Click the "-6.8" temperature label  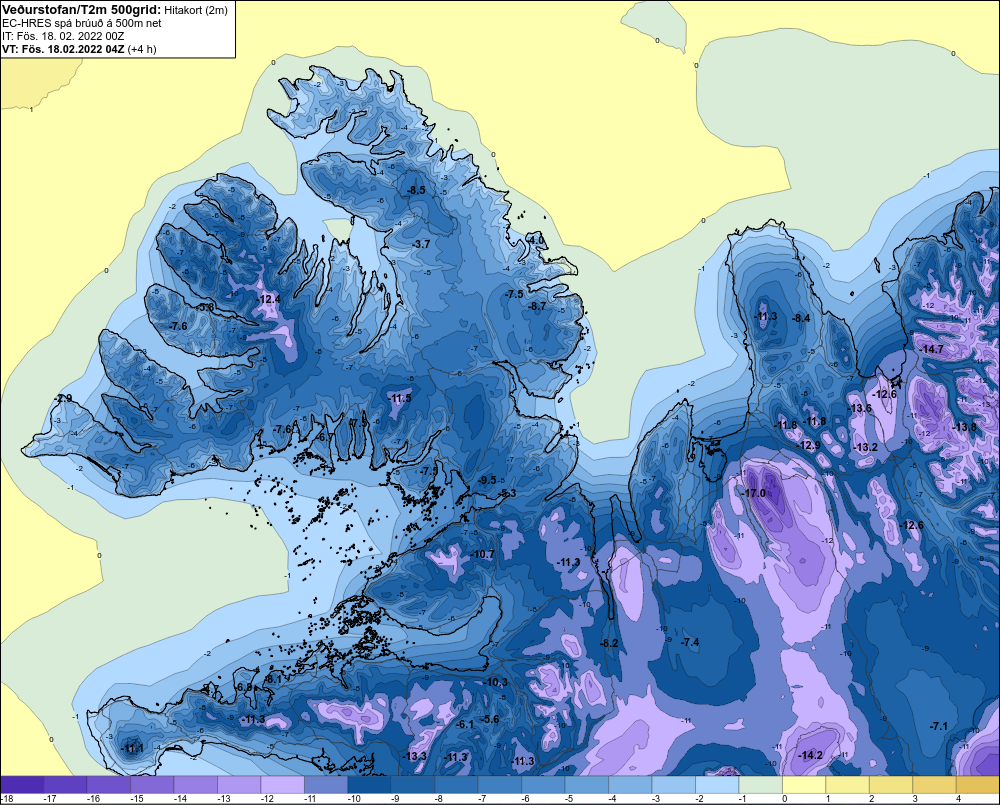click(x=244, y=687)
